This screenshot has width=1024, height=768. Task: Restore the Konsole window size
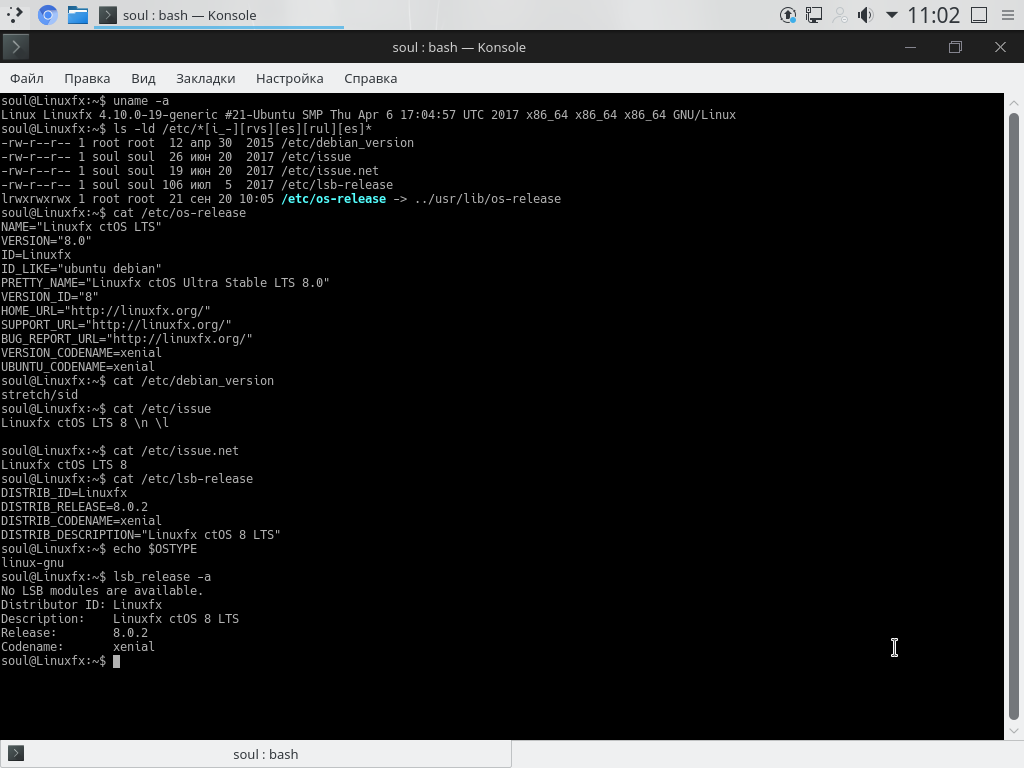(955, 47)
